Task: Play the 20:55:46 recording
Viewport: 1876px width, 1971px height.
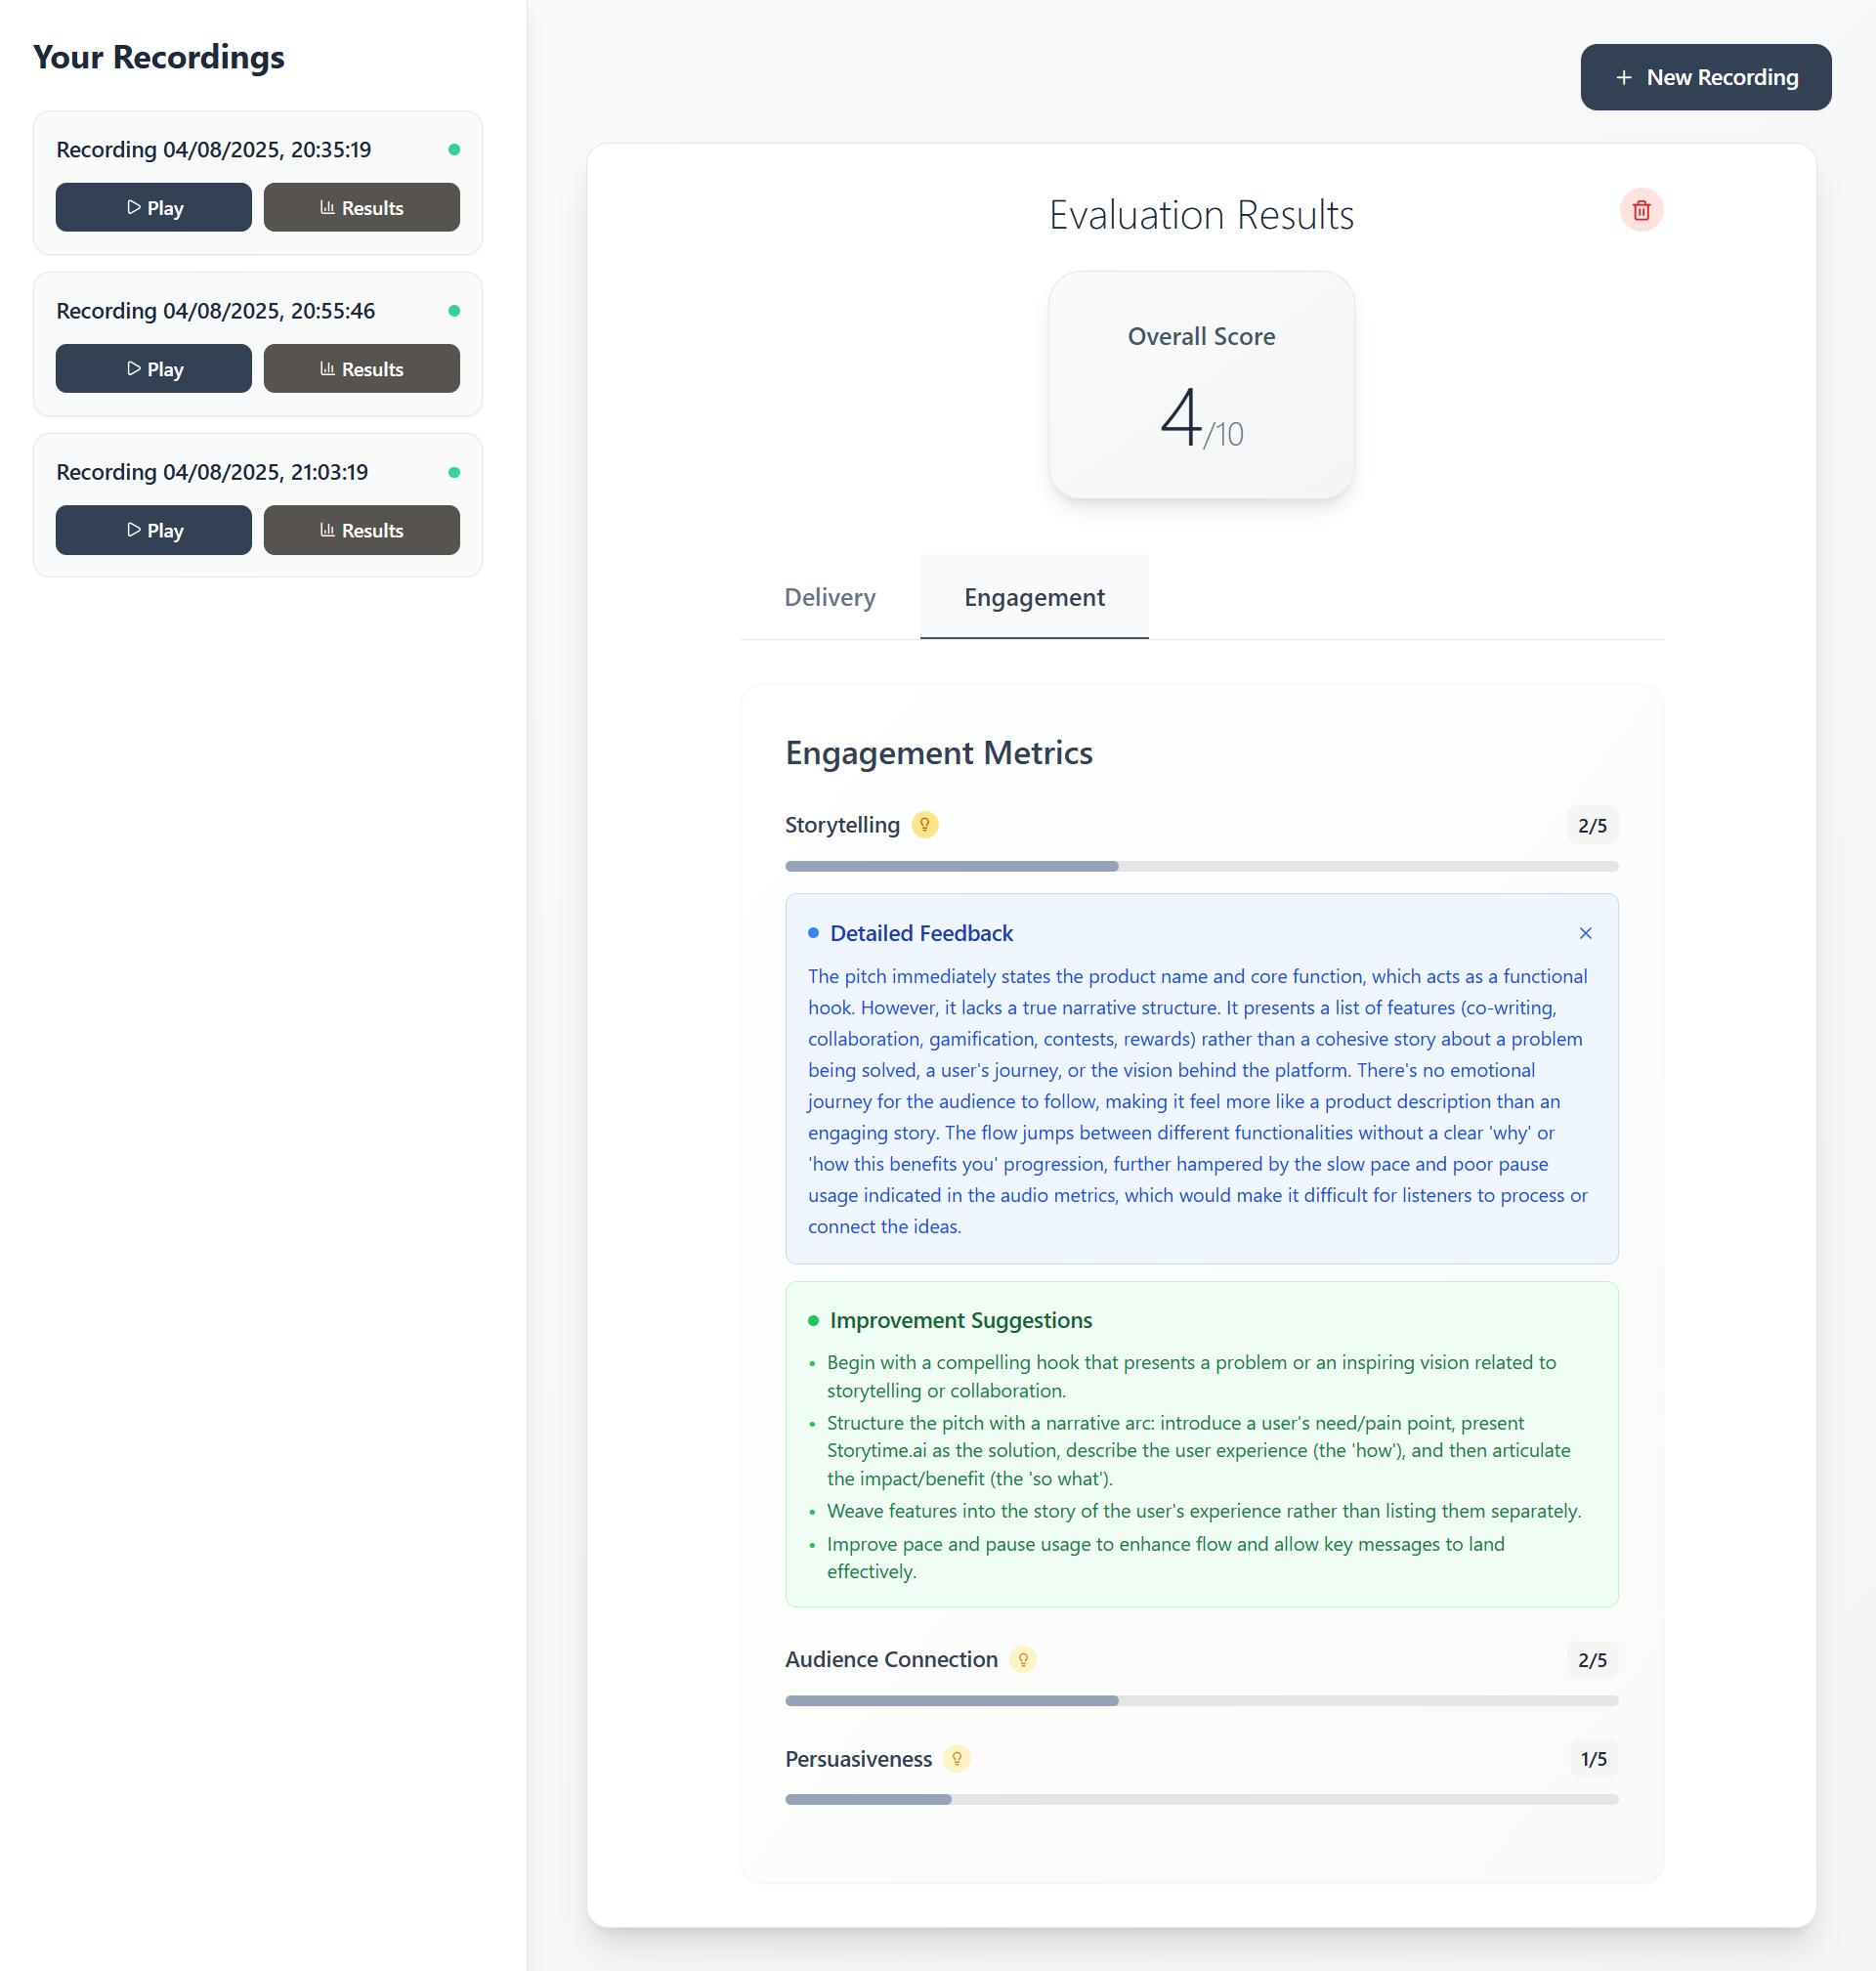Action: point(154,369)
